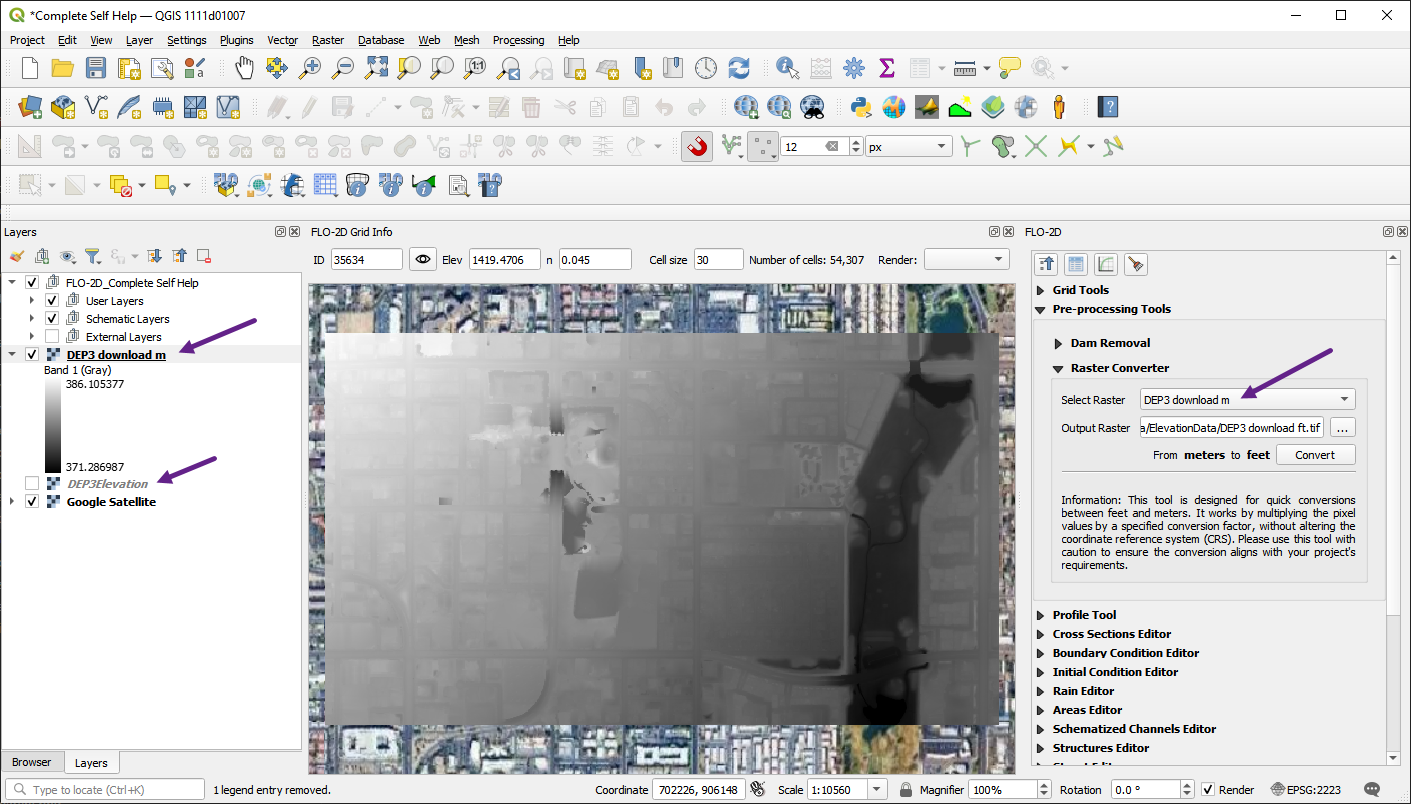Uncheck the Google Satellite layer
Image resolution: width=1411 pixels, height=804 pixels.
pyautogui.click(x=32, y=502)
